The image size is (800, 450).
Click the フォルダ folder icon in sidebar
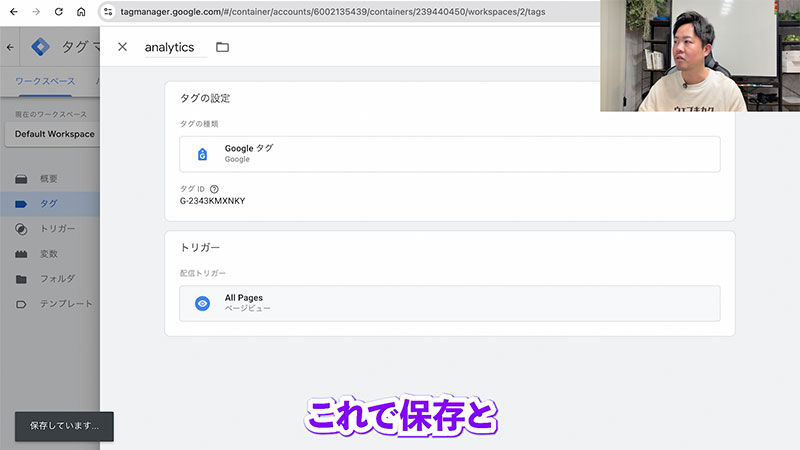[21, 279]
